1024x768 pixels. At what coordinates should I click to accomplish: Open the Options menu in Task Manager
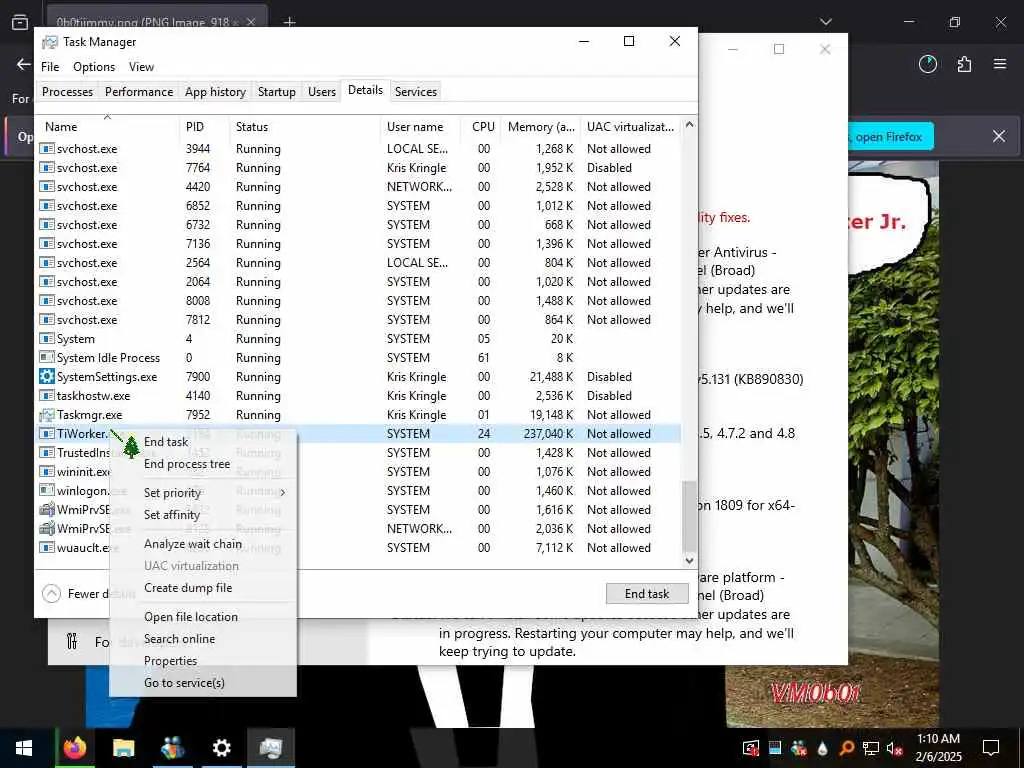click(x=94, y=67)
